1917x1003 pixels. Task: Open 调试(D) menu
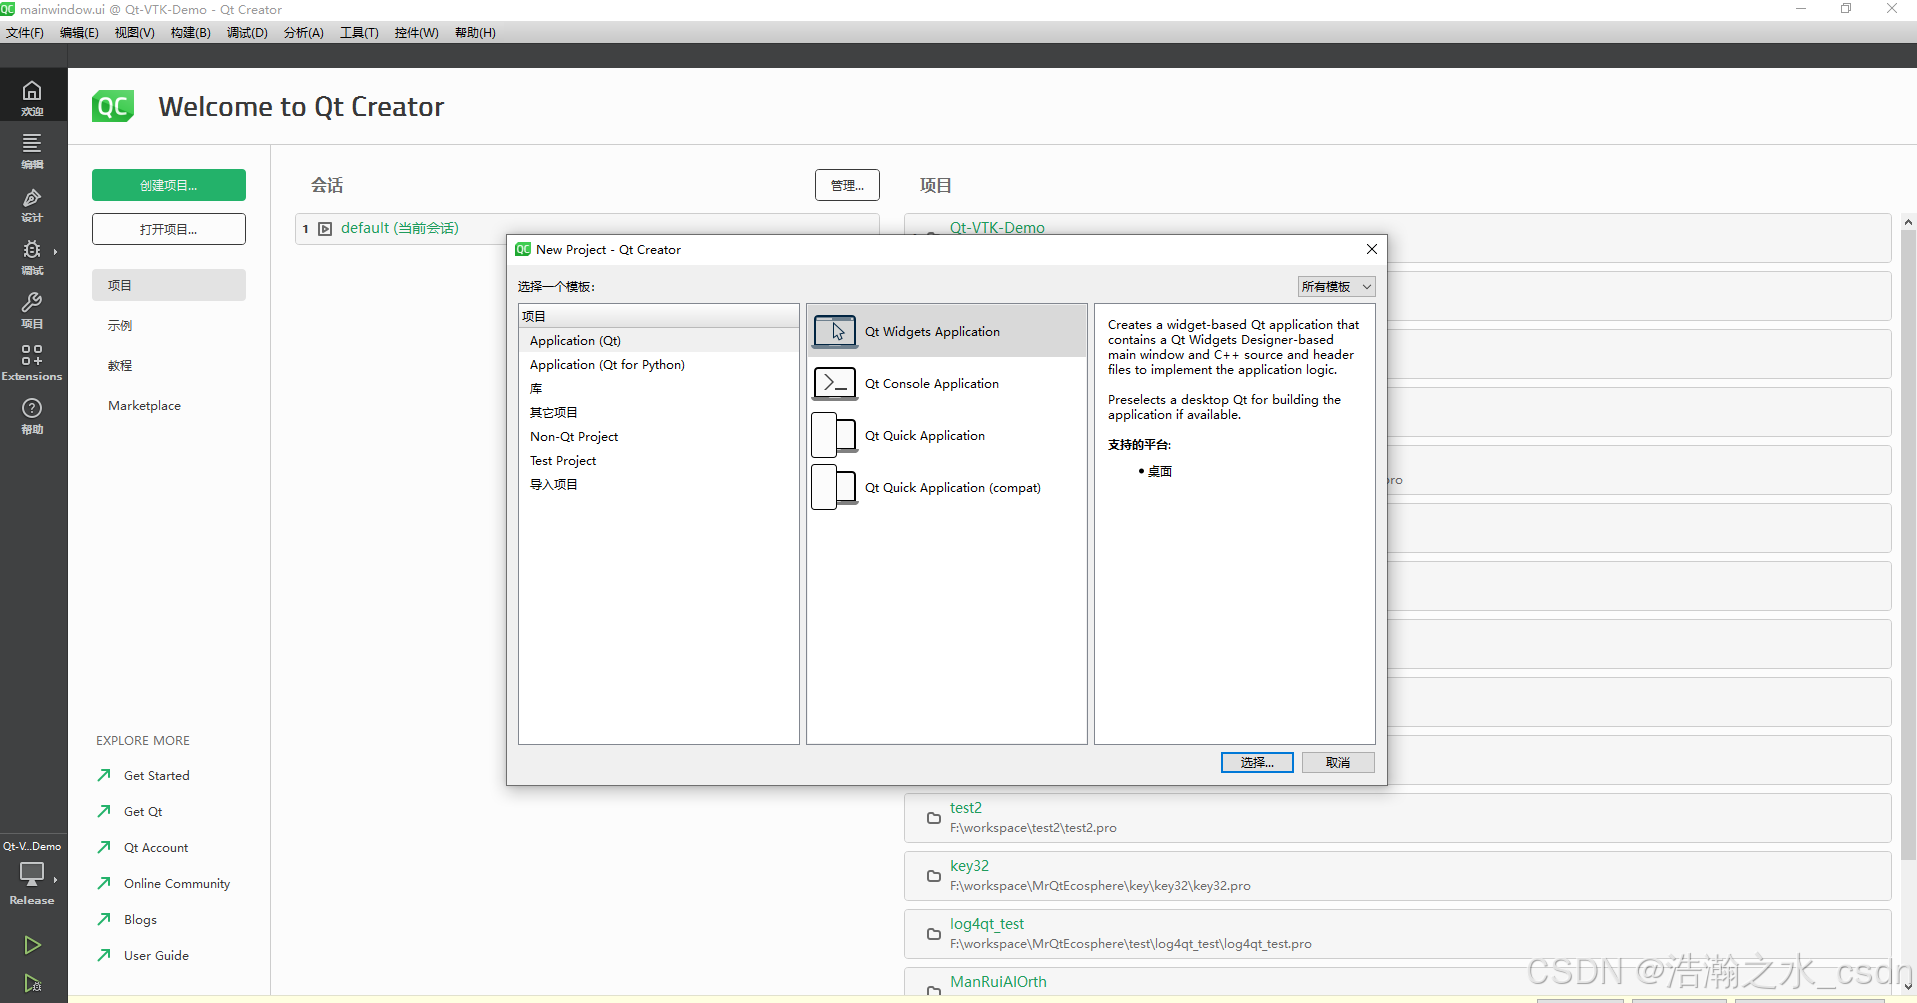click(247, 32)
